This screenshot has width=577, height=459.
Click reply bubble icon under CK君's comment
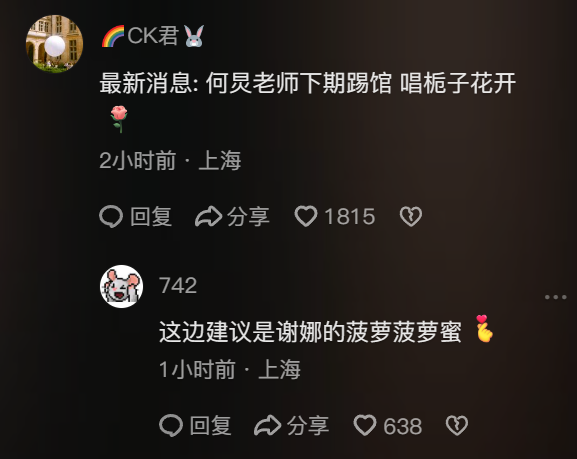coord(111,216)
